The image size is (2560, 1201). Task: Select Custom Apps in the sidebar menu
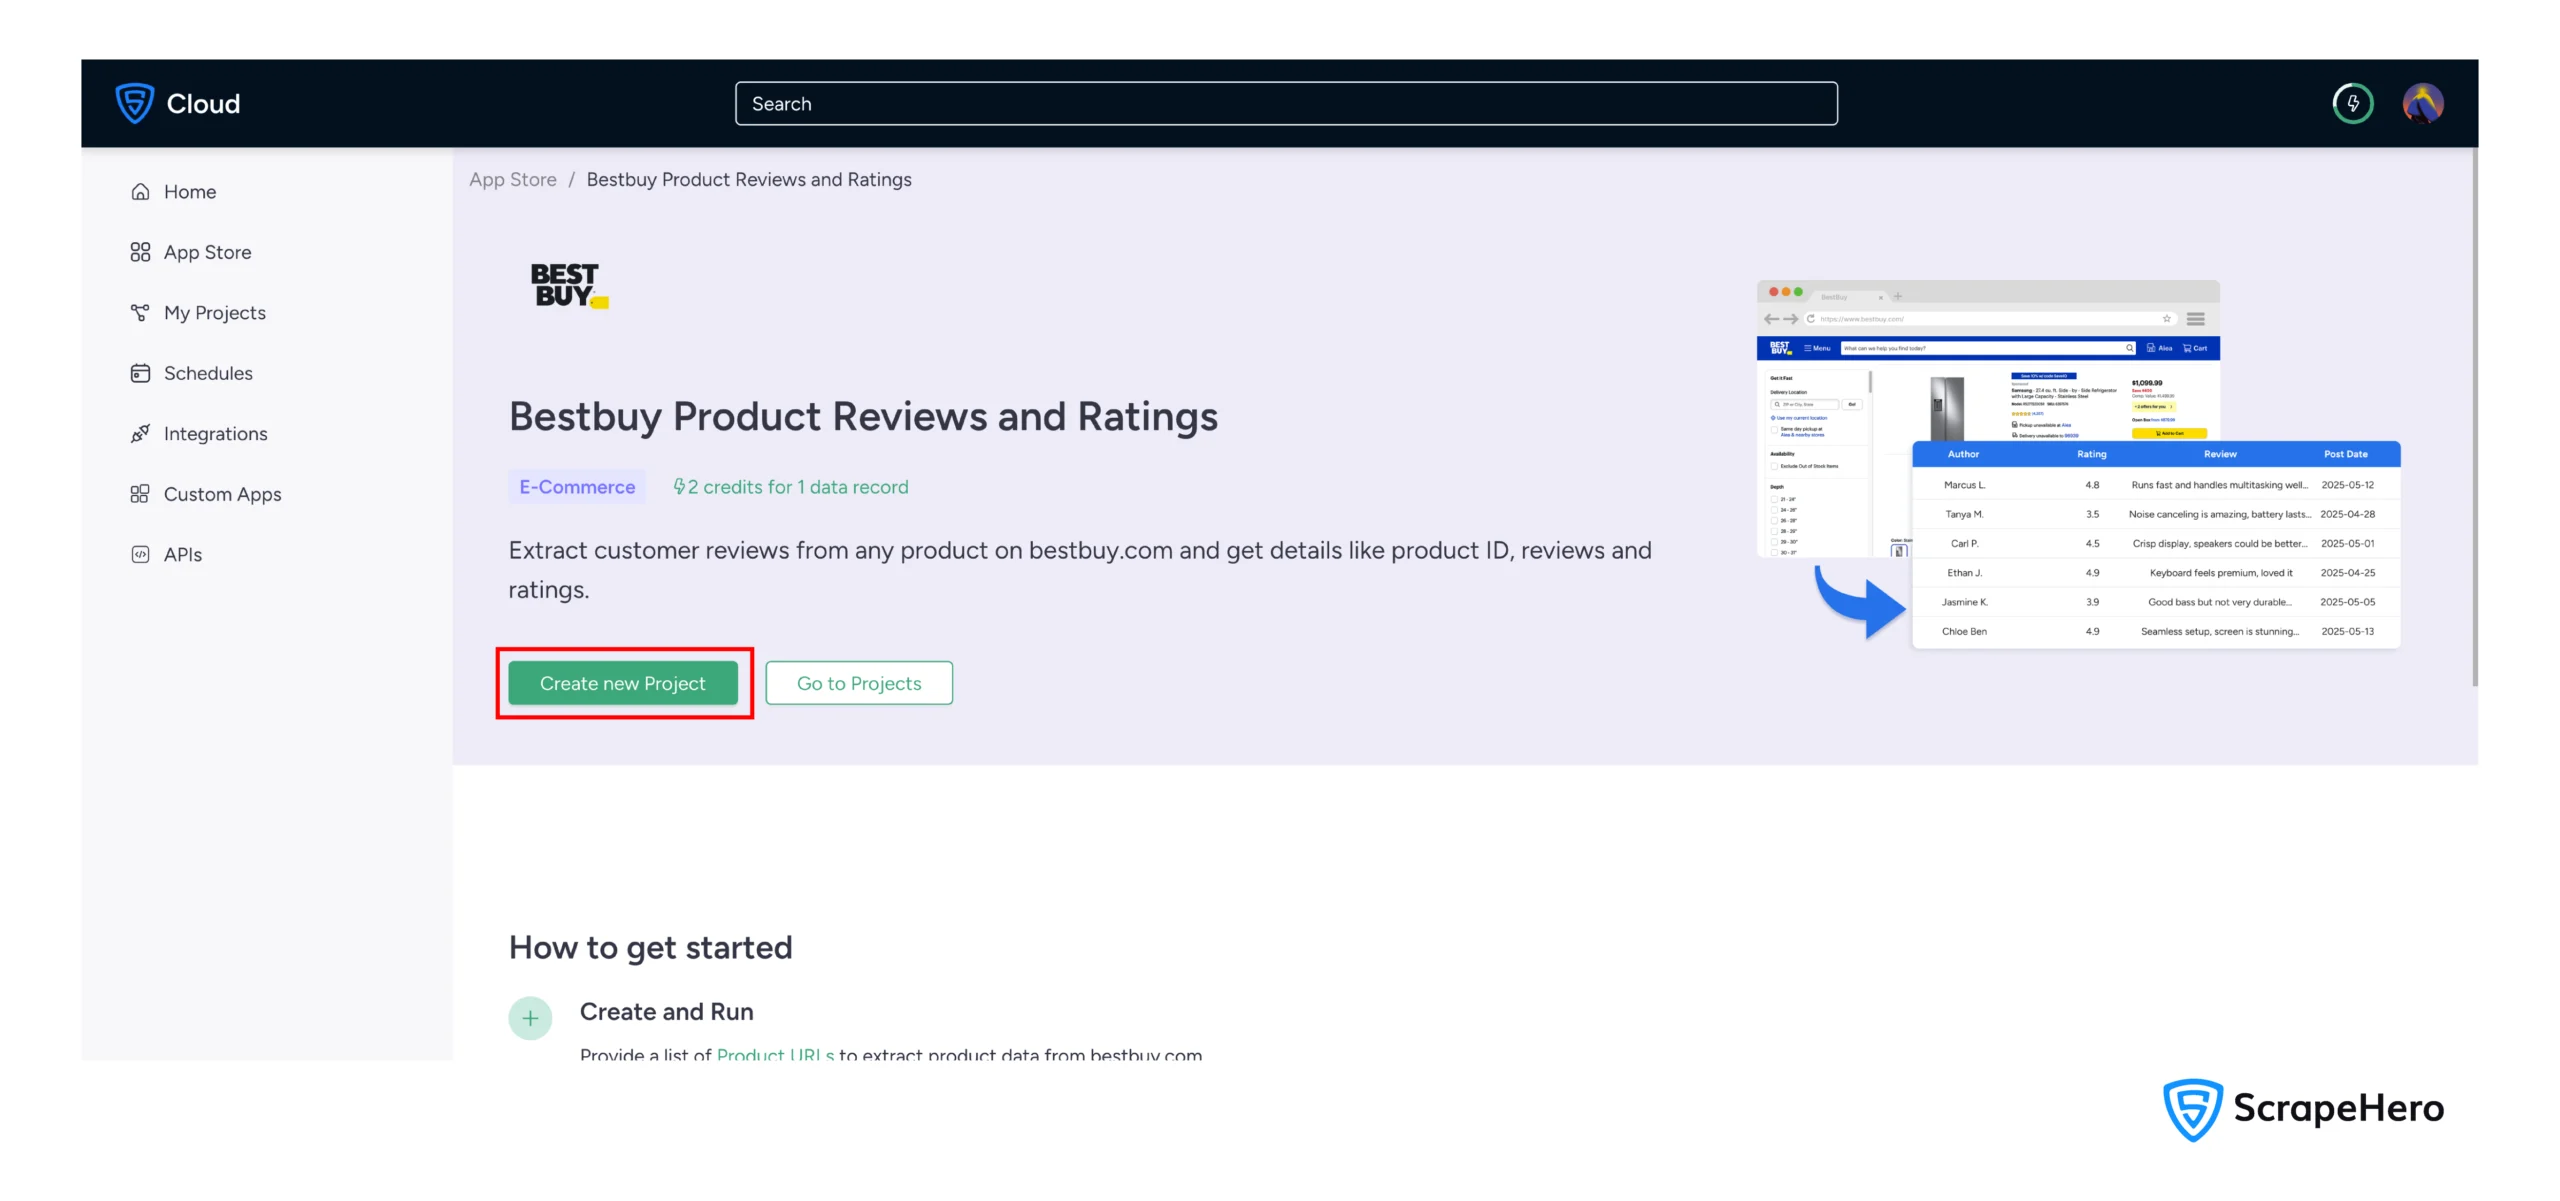point(222,494)
